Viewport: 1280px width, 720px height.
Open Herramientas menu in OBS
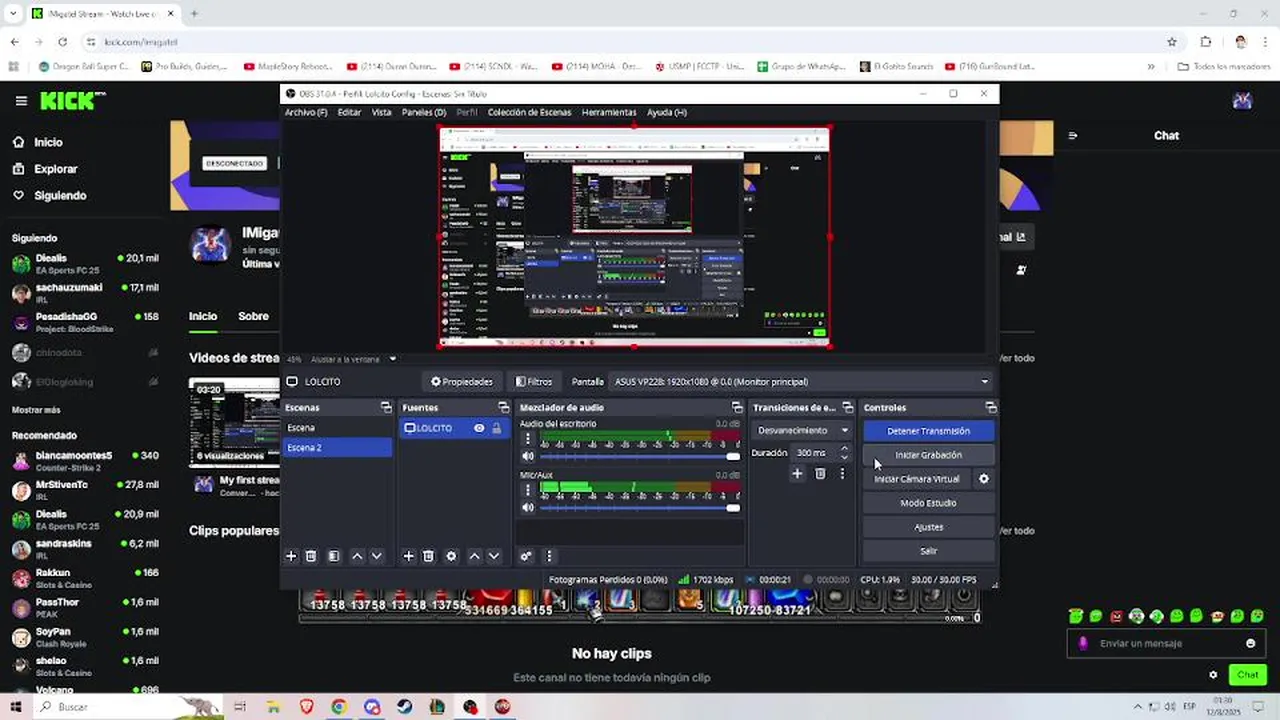pos(609,113)
